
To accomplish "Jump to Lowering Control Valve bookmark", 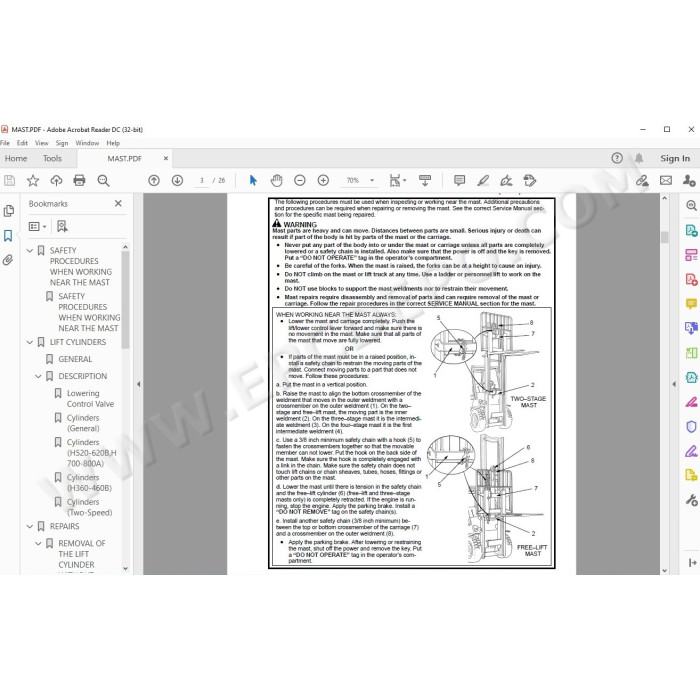I will click(90, 398).
